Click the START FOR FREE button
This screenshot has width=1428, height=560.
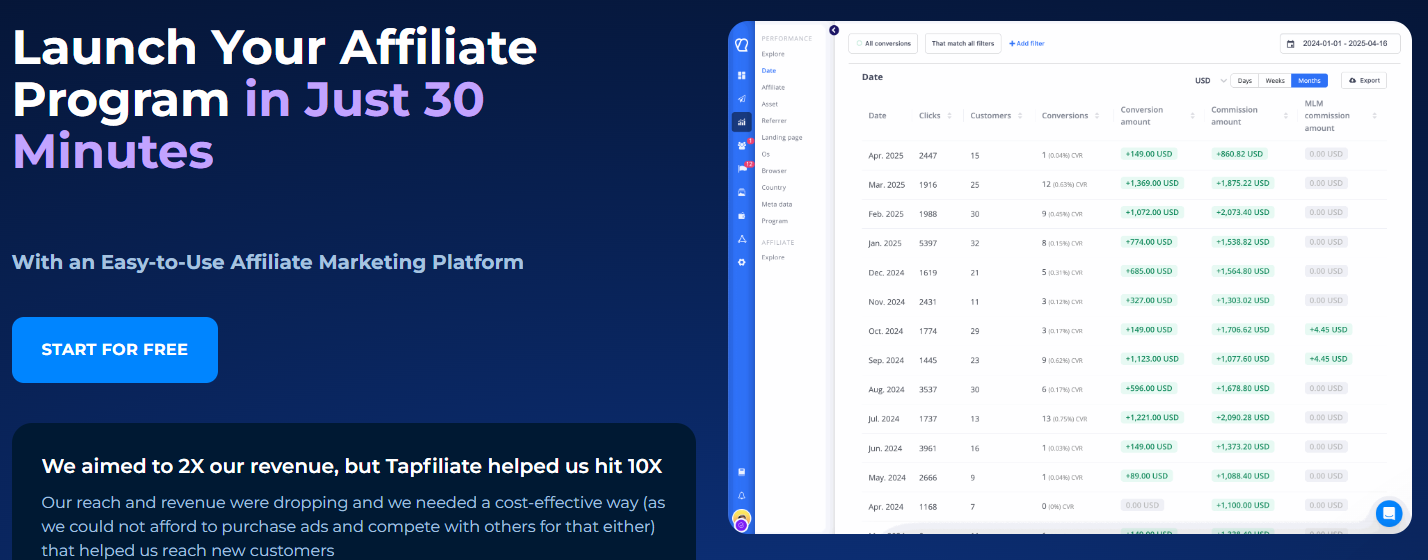click(x=115, y=350)
